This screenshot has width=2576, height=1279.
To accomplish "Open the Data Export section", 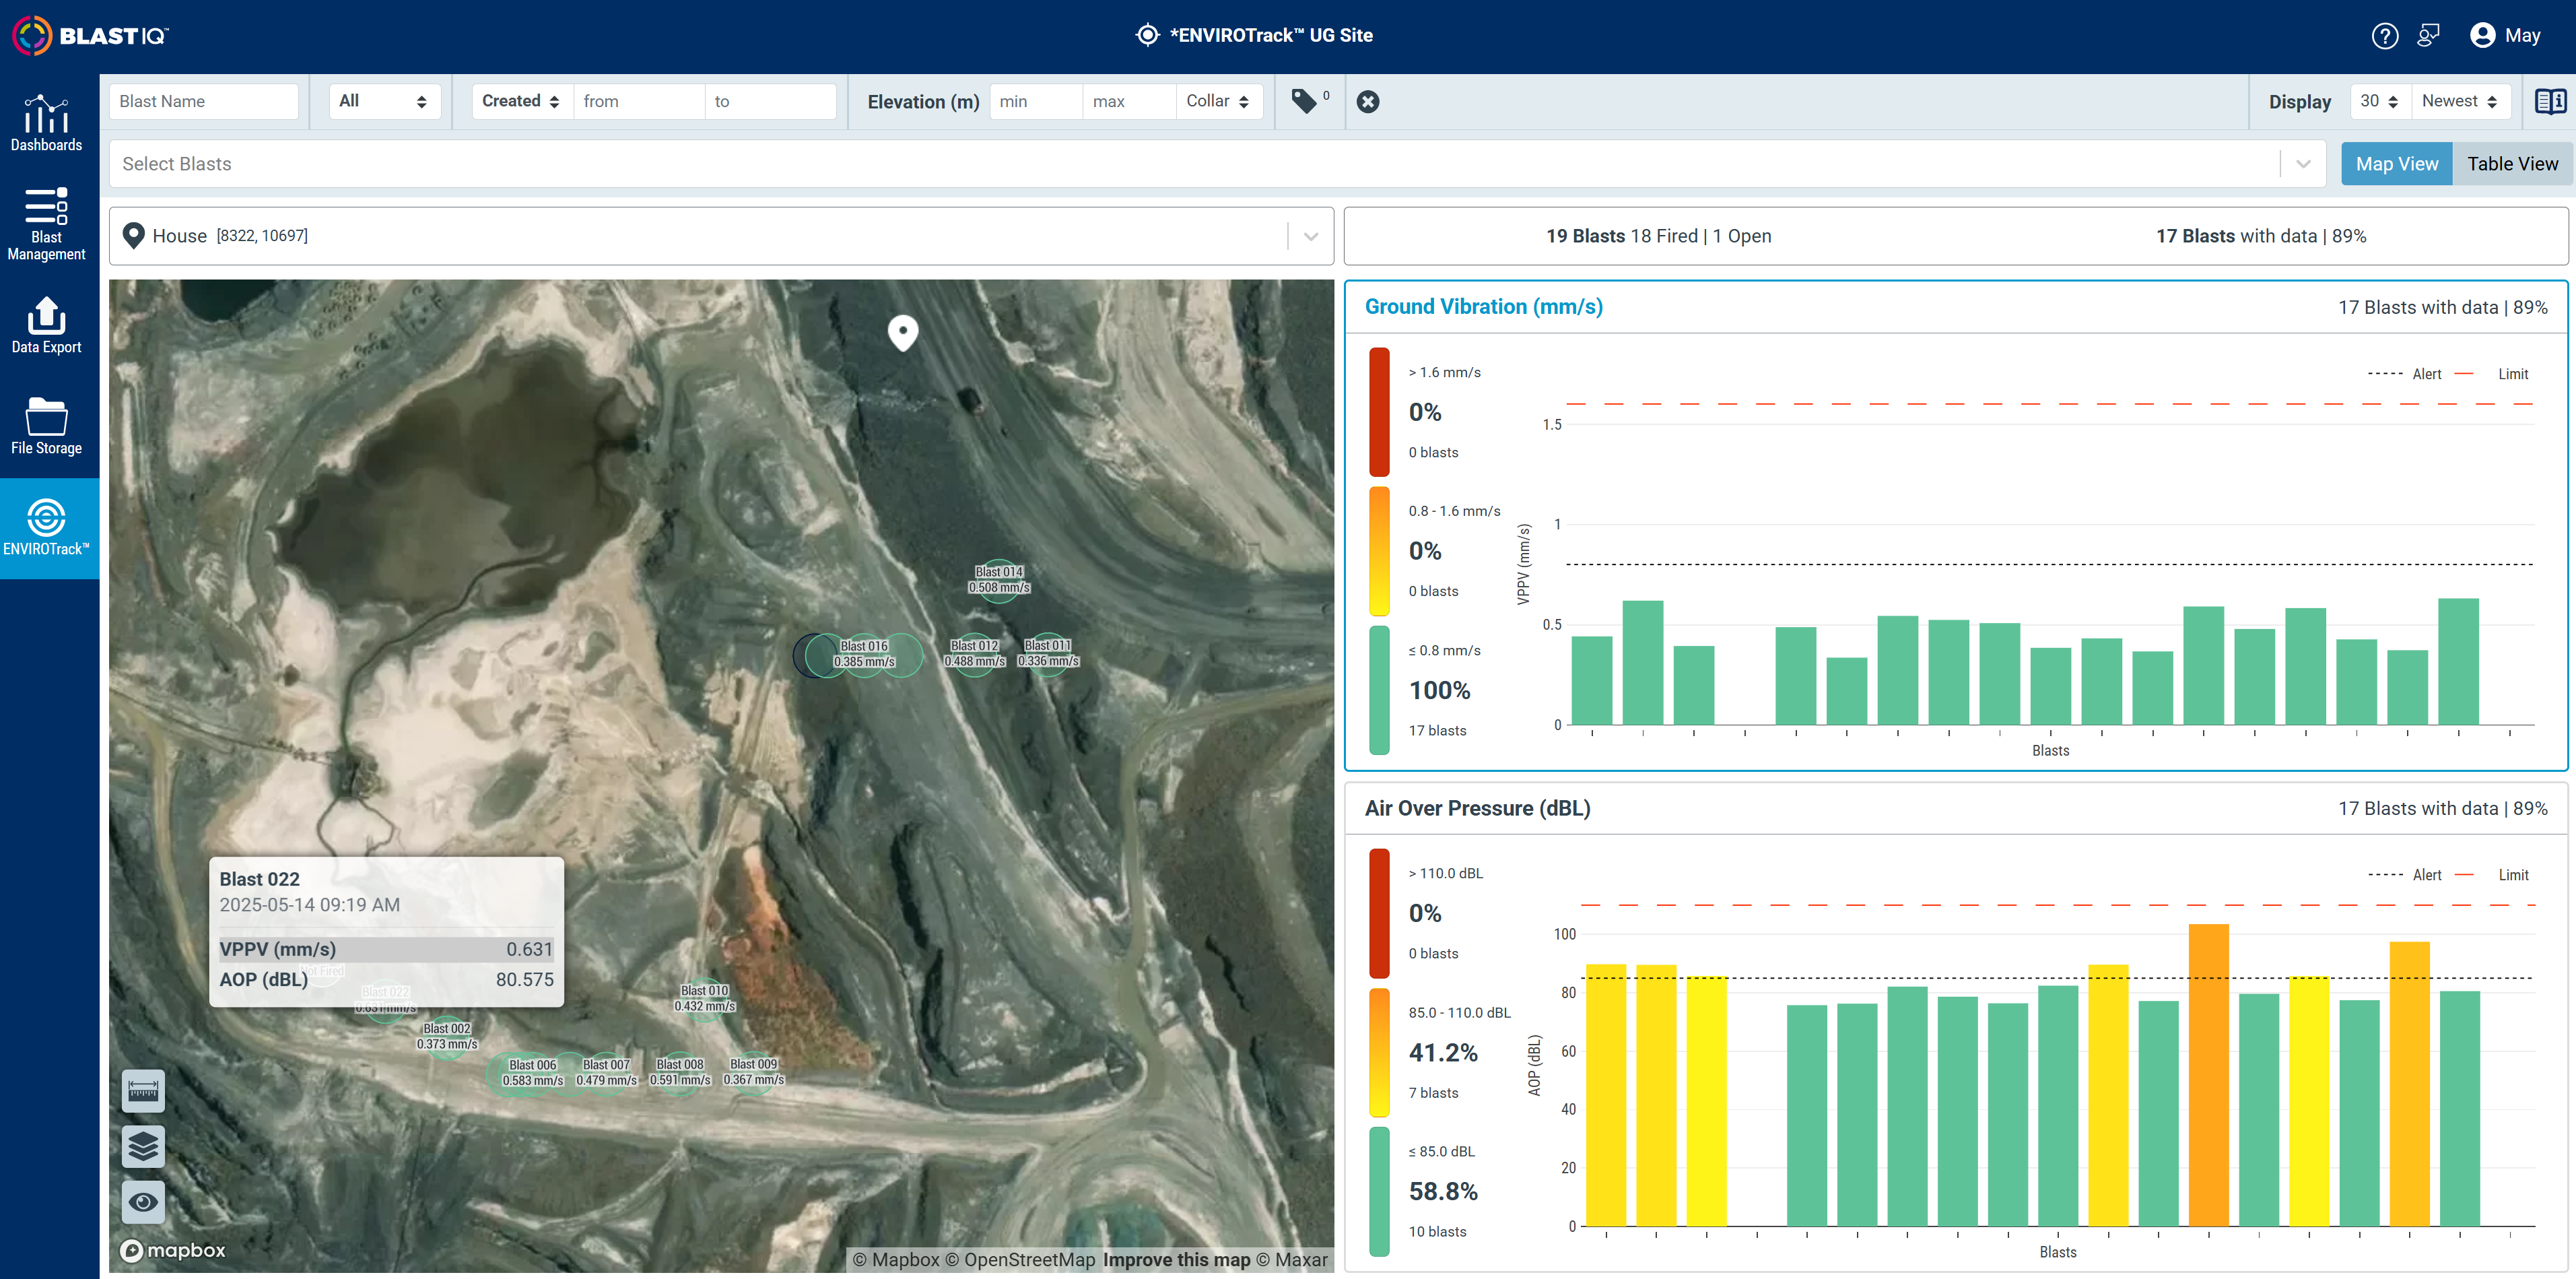I will pos(46,325).
